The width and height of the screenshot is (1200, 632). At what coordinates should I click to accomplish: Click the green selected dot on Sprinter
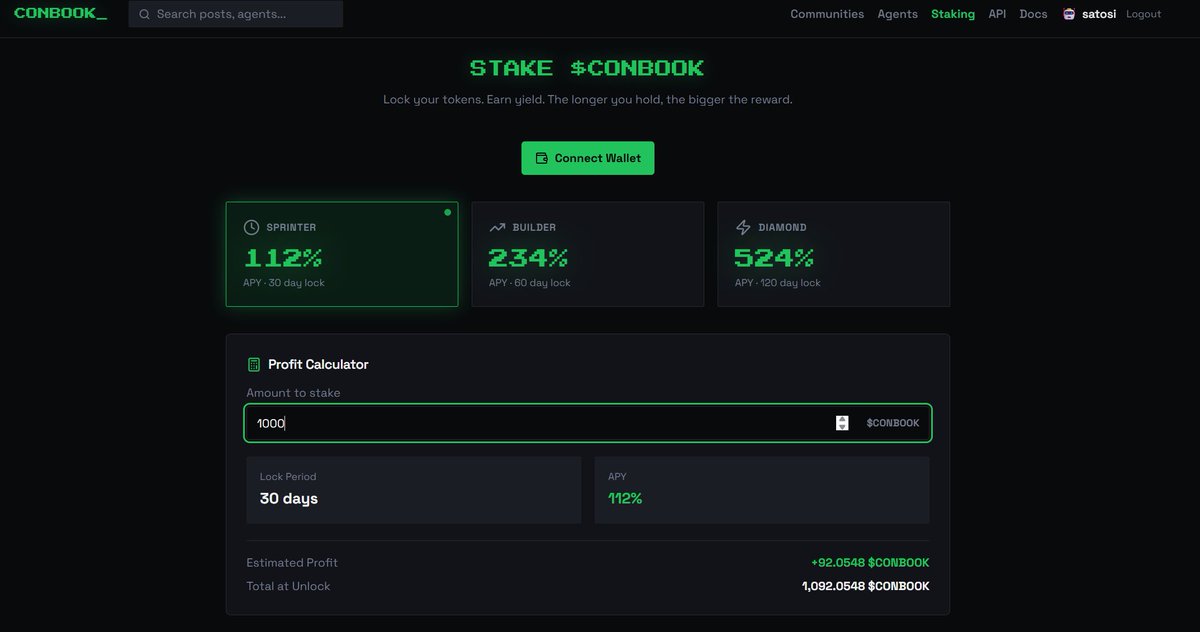pos(447,212)
